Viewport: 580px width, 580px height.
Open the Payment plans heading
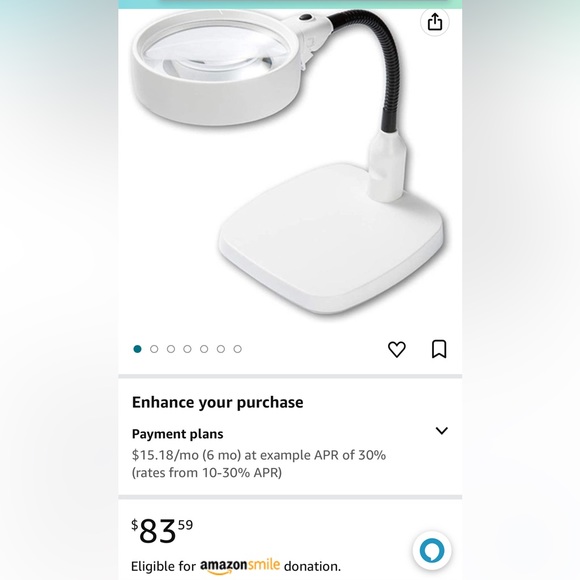point(178,434)
